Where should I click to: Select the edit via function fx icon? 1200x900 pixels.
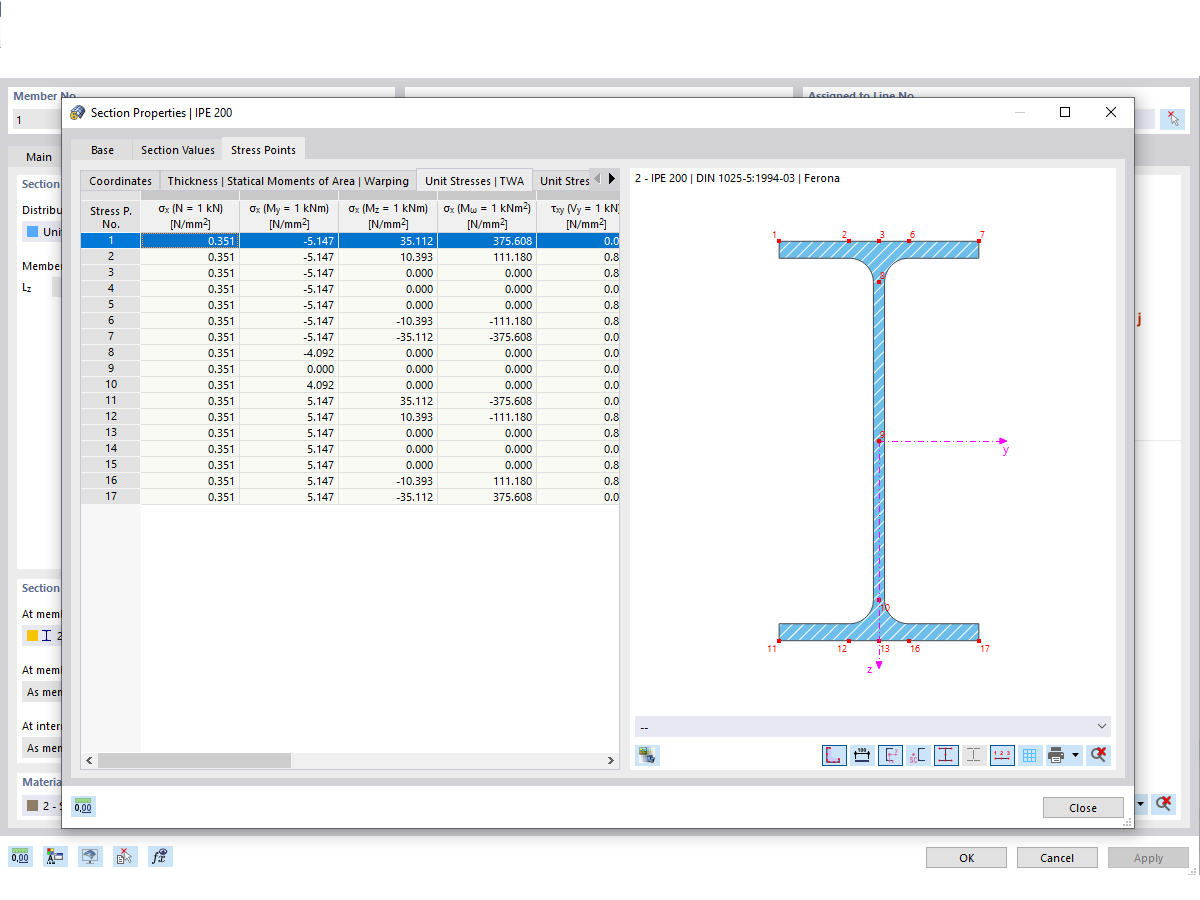[x=159, y=856]
